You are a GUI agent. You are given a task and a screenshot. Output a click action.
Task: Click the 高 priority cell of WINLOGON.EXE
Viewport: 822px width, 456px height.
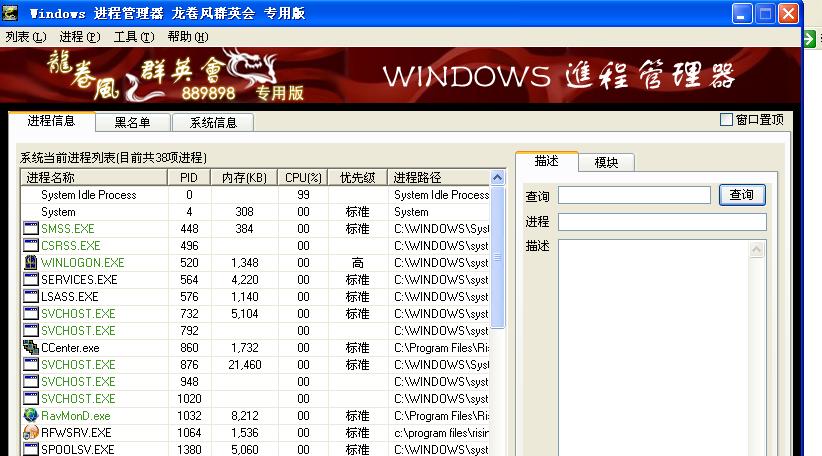click(x=357, y=263)
